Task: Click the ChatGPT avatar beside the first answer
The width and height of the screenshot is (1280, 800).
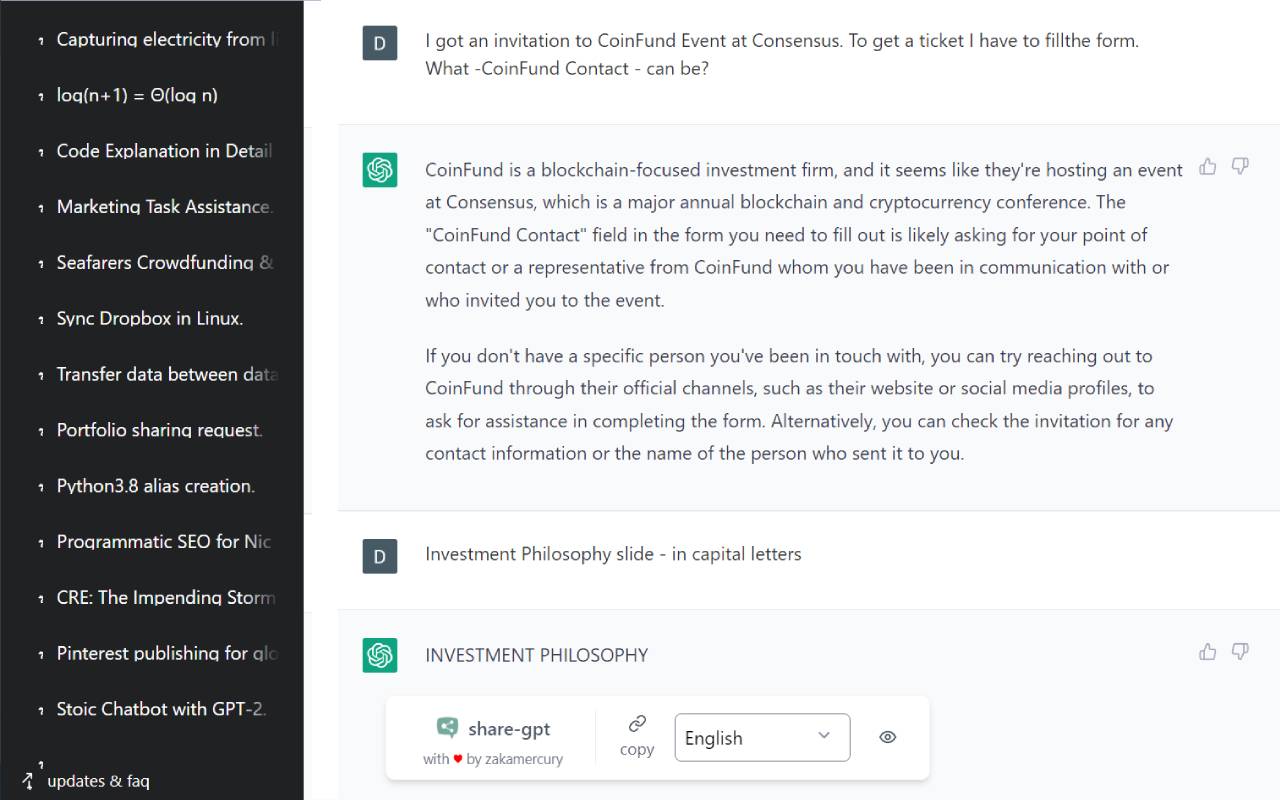Action: 380,170
